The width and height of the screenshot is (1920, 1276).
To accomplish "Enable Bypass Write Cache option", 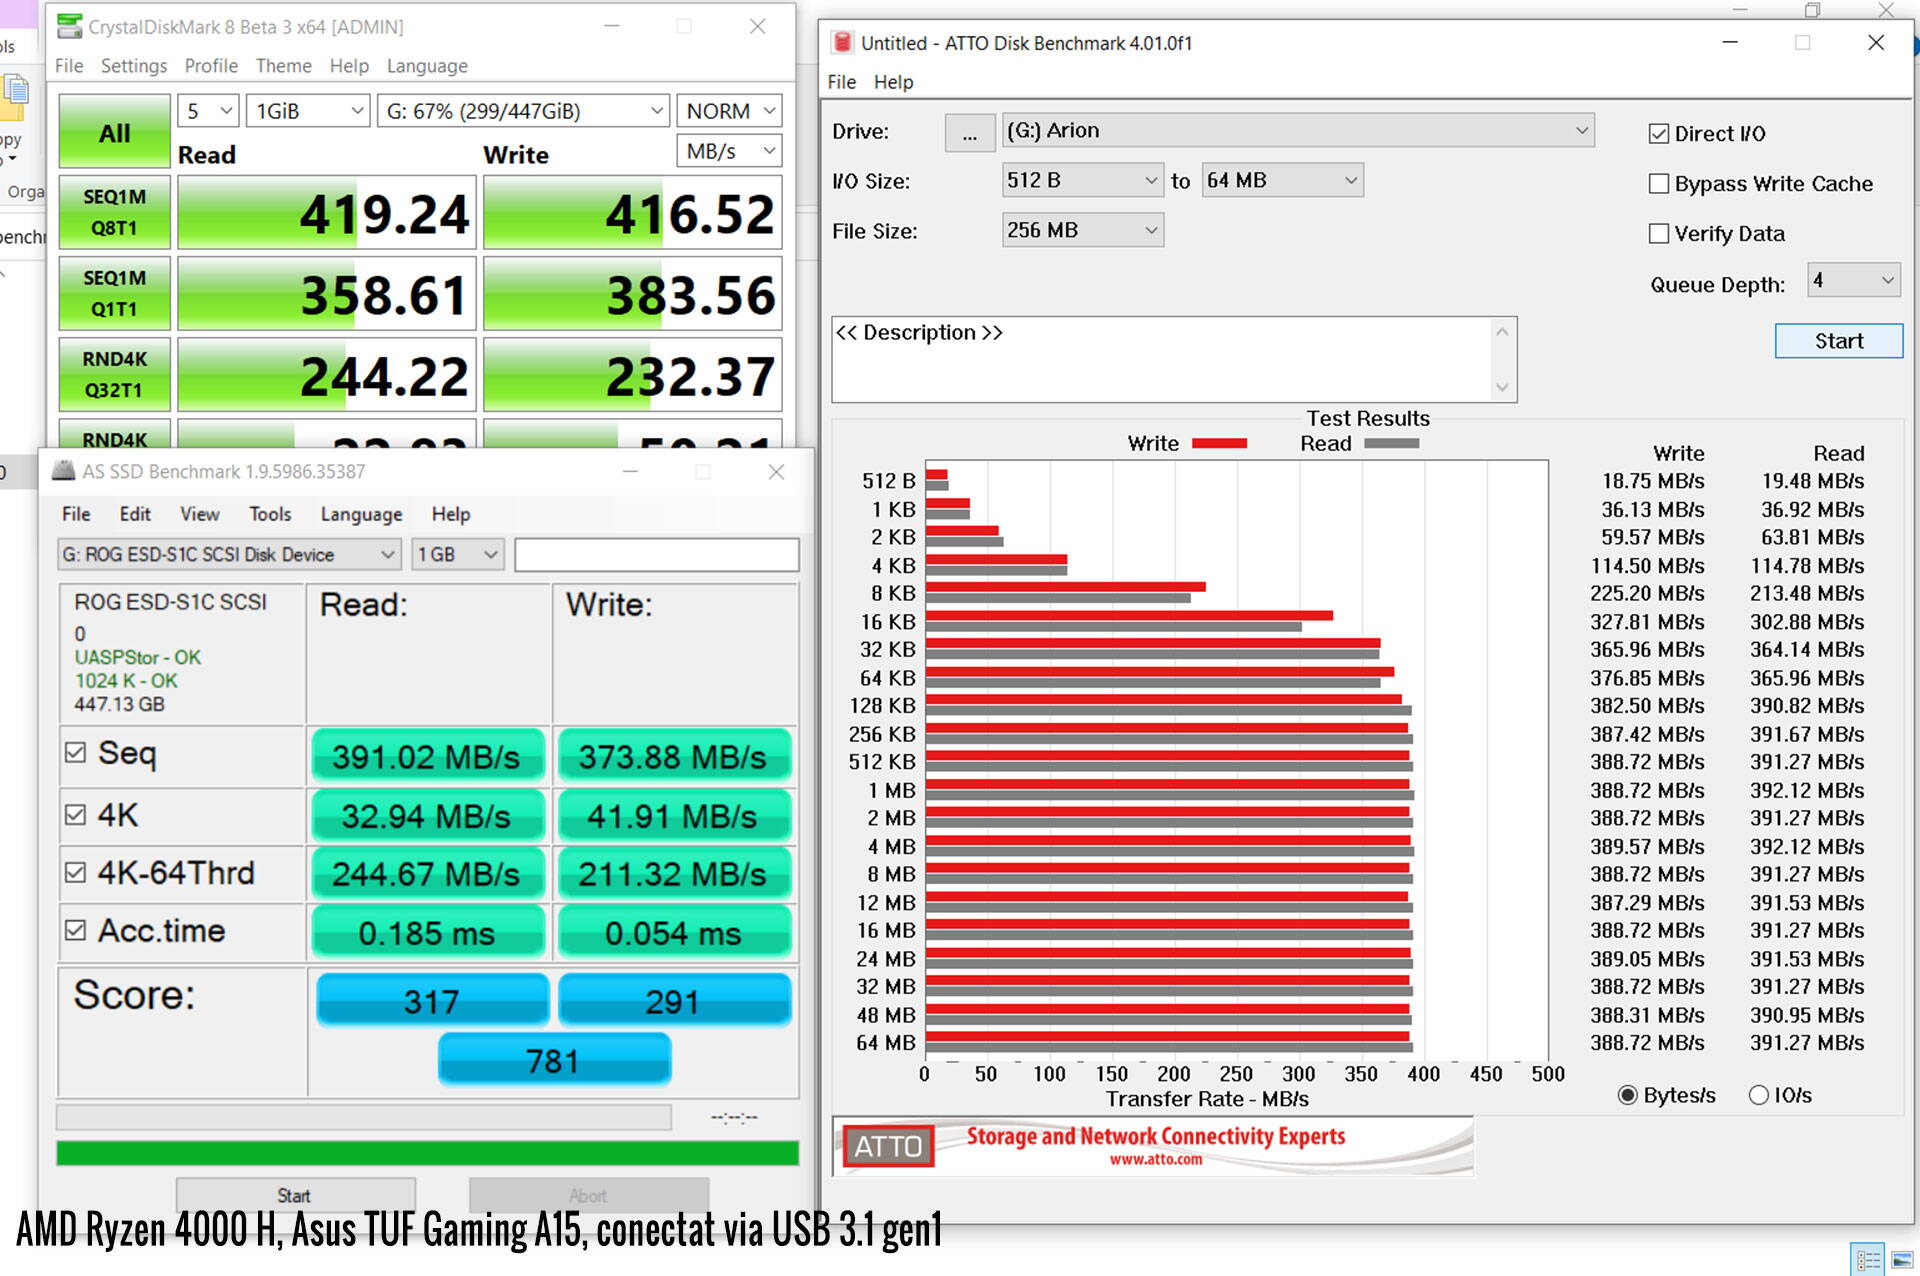I will 1659,184.
